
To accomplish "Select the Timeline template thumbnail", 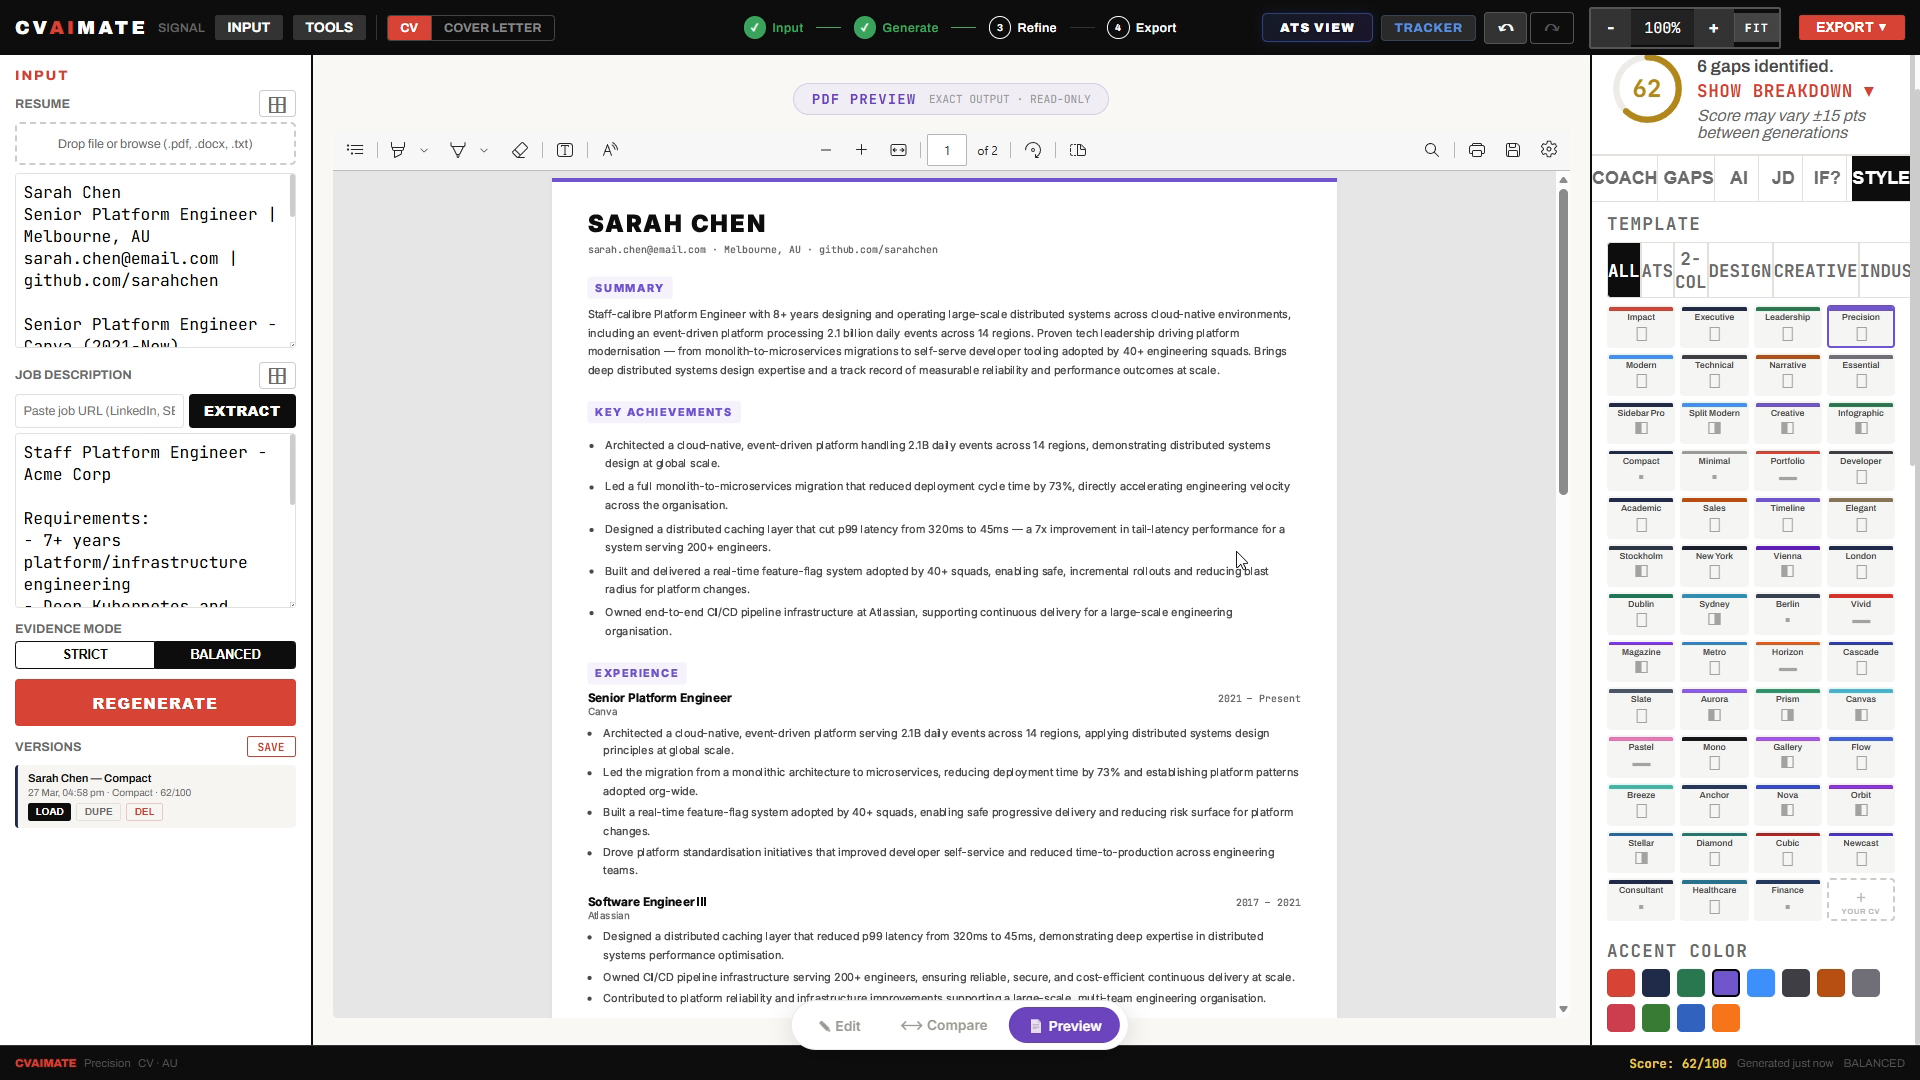I will 1787,517.
